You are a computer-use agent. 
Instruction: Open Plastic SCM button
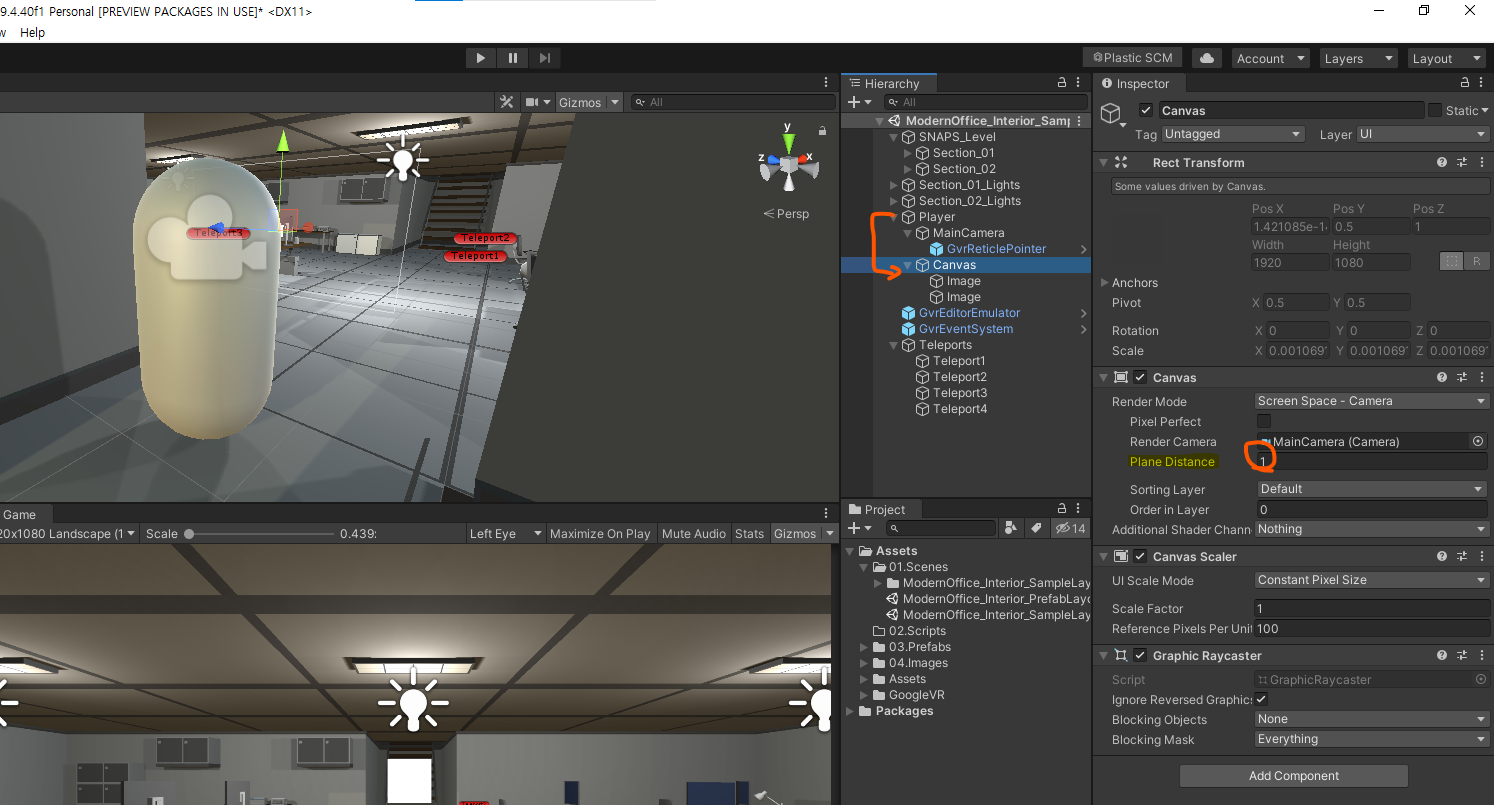pyautogui.click(x=1132, y=58)
